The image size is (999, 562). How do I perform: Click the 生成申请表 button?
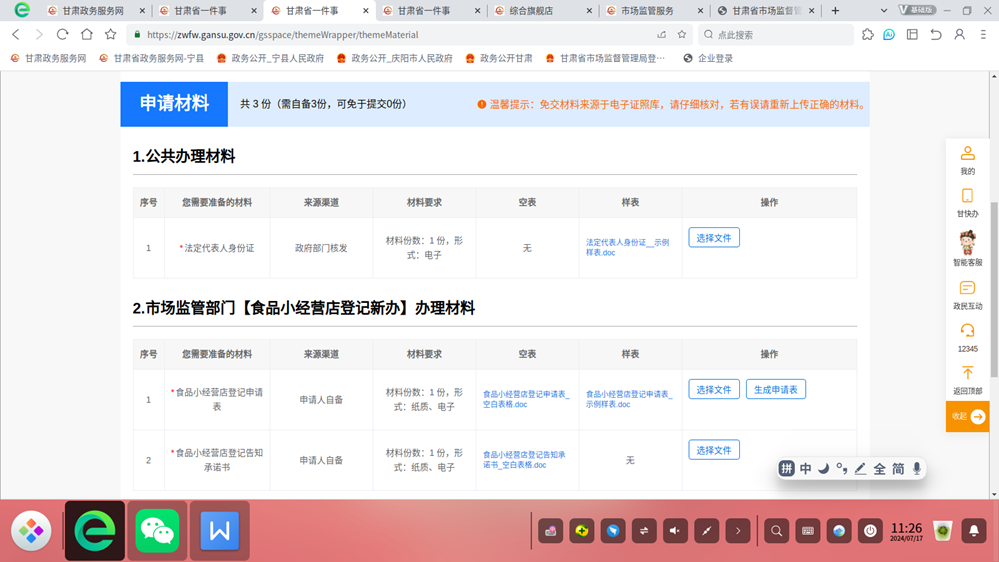[x=775, y=389]
